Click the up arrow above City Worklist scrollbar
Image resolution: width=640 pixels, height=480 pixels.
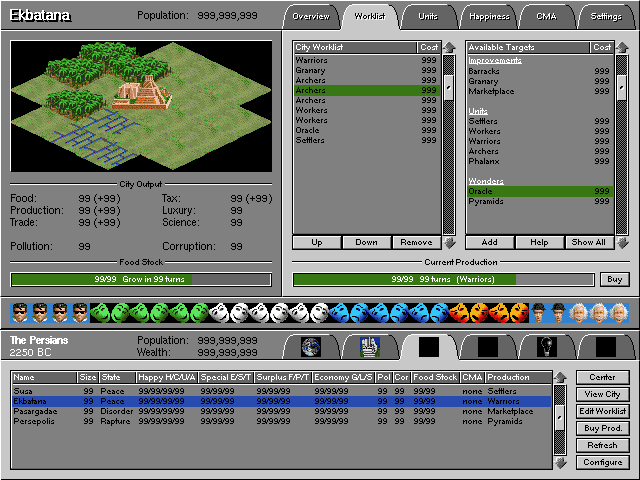click(x=449, y=48)
